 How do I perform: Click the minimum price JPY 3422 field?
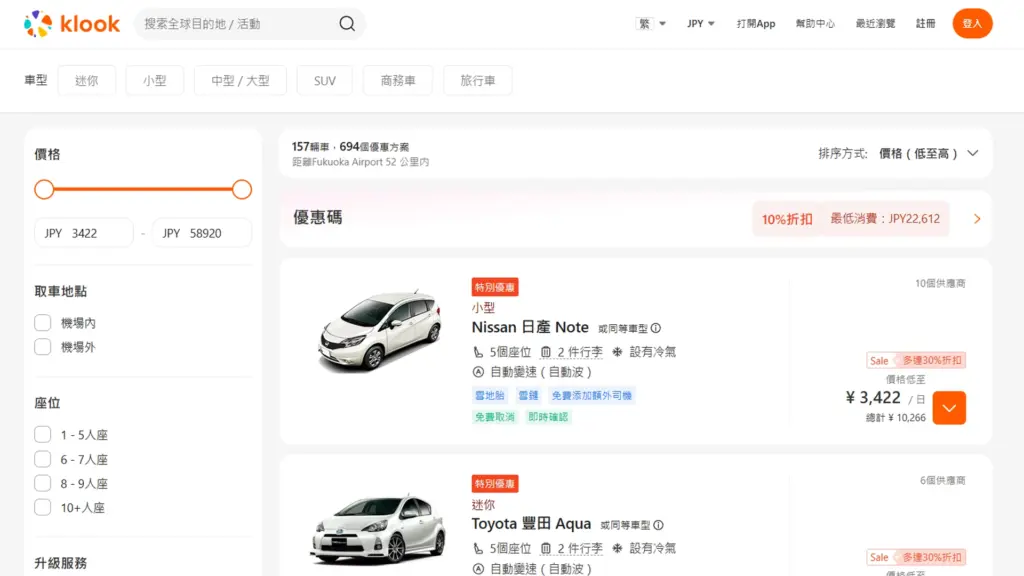(x=84, y=233)
